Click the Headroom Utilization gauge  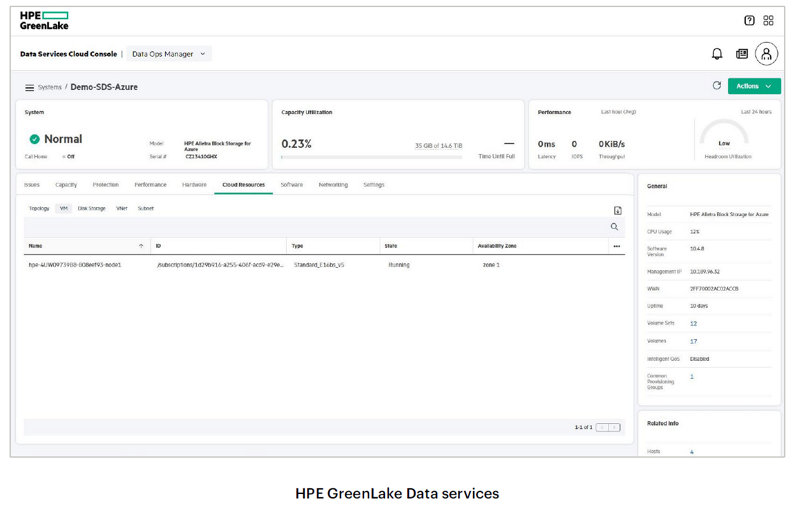coord(724,134)
